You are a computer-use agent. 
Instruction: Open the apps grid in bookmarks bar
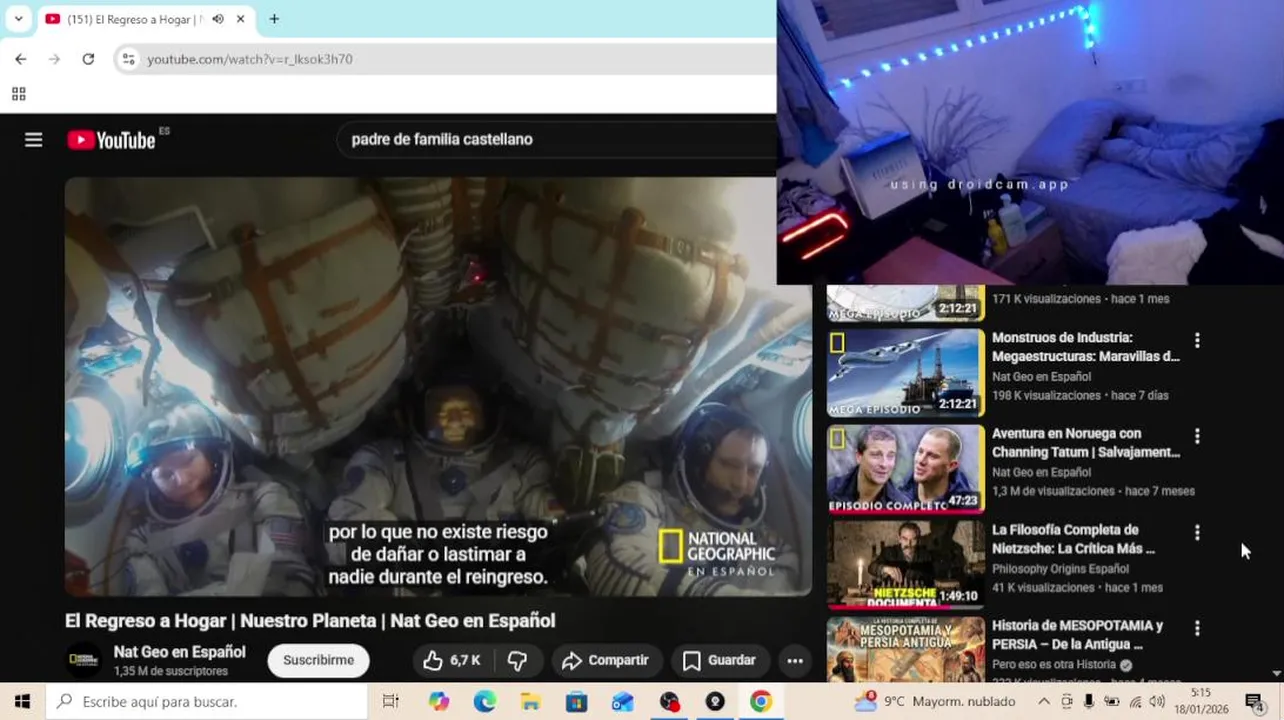tap(18, 94)
